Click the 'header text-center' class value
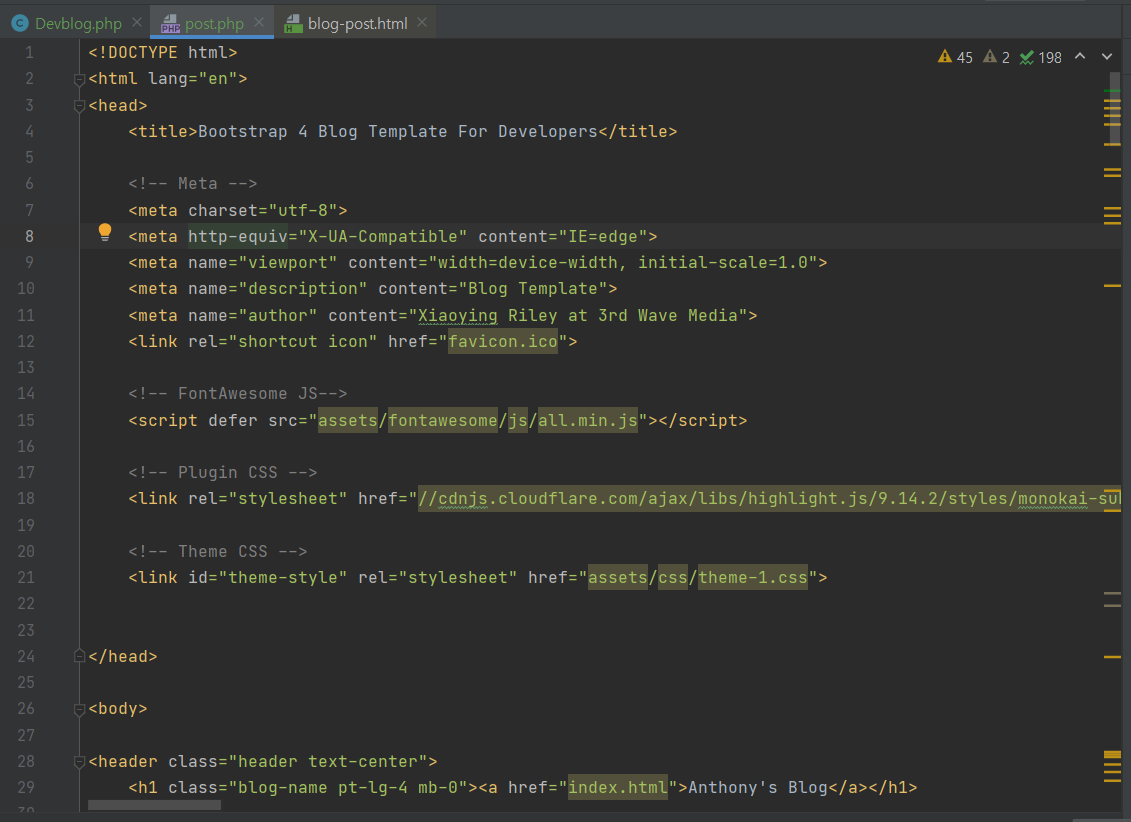Image resolution: width=1131 pixels, height=822 pixels. coord(328,761)
